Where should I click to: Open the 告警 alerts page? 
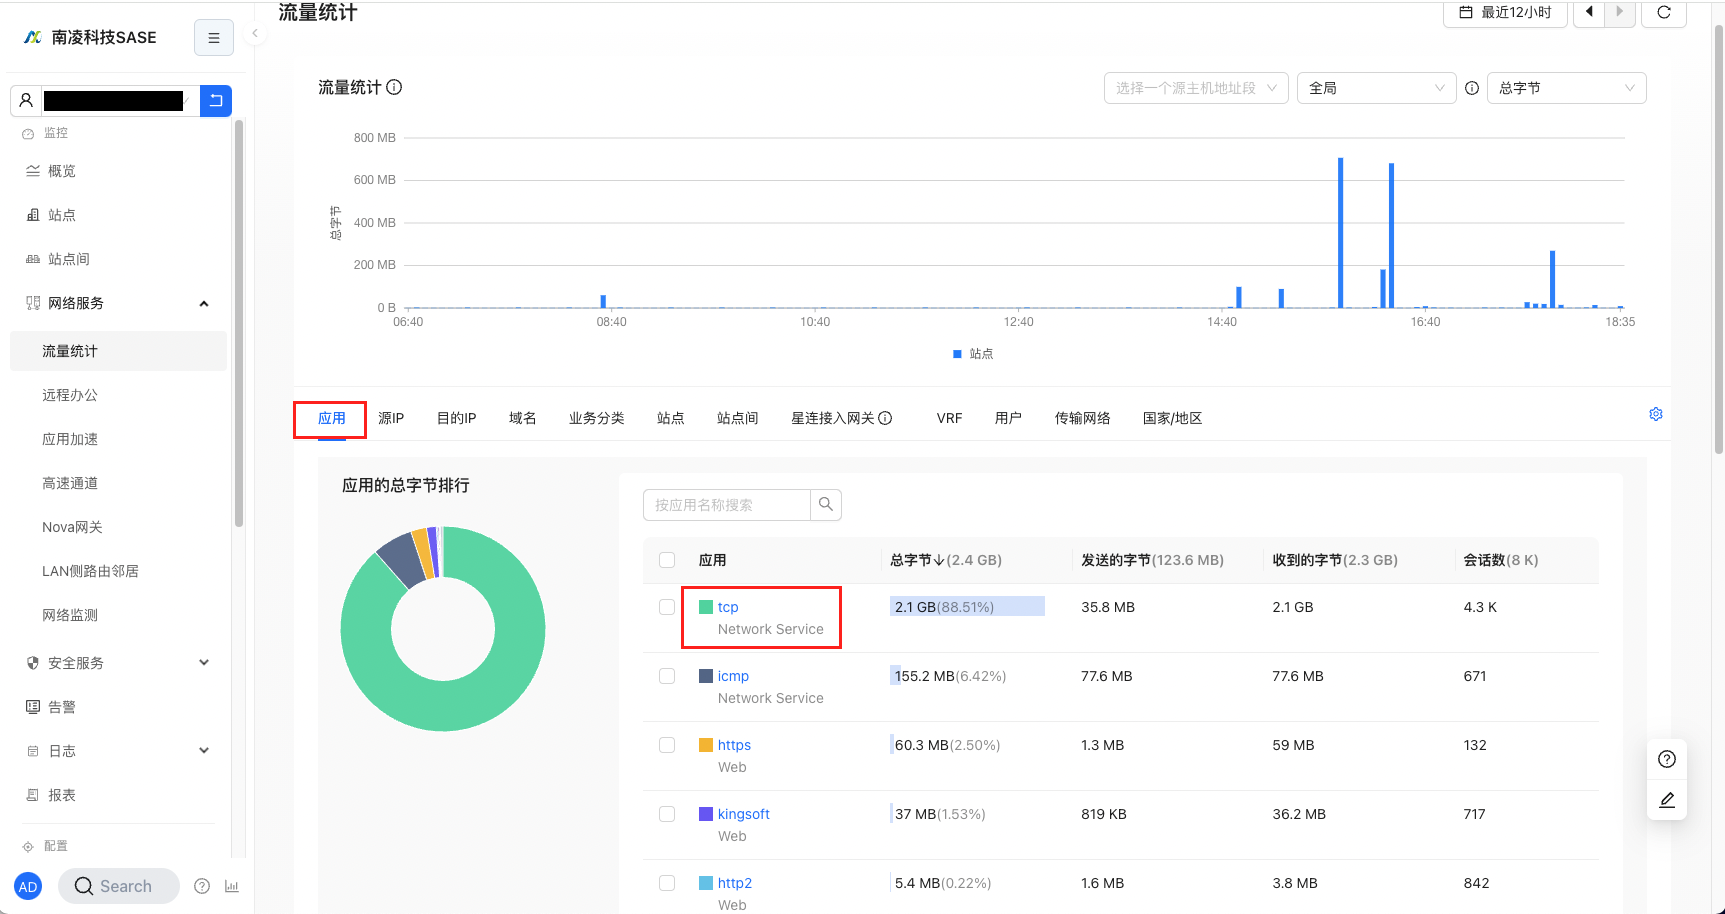click(x=62, y=707)
